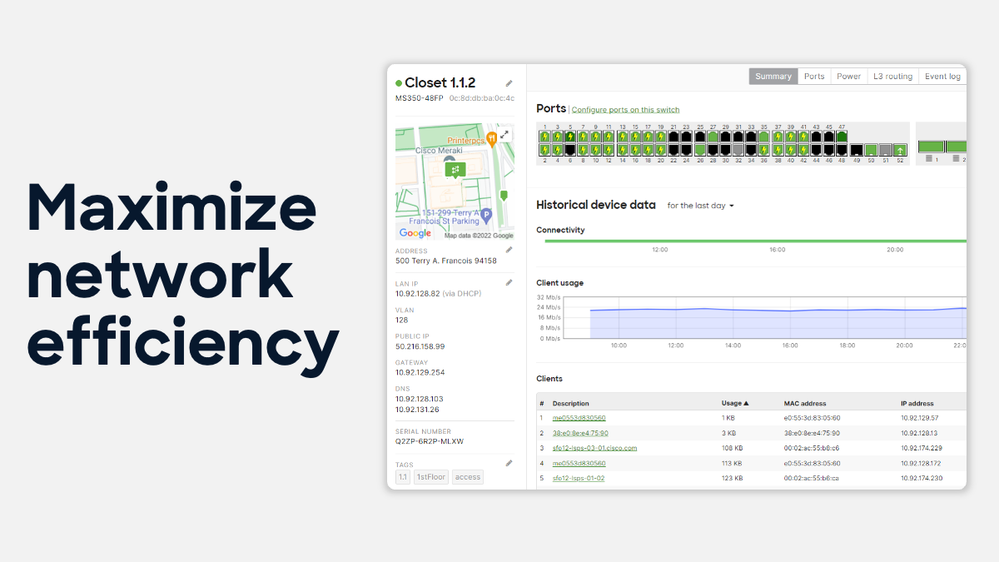Go to the Power tab

(848, 76)
